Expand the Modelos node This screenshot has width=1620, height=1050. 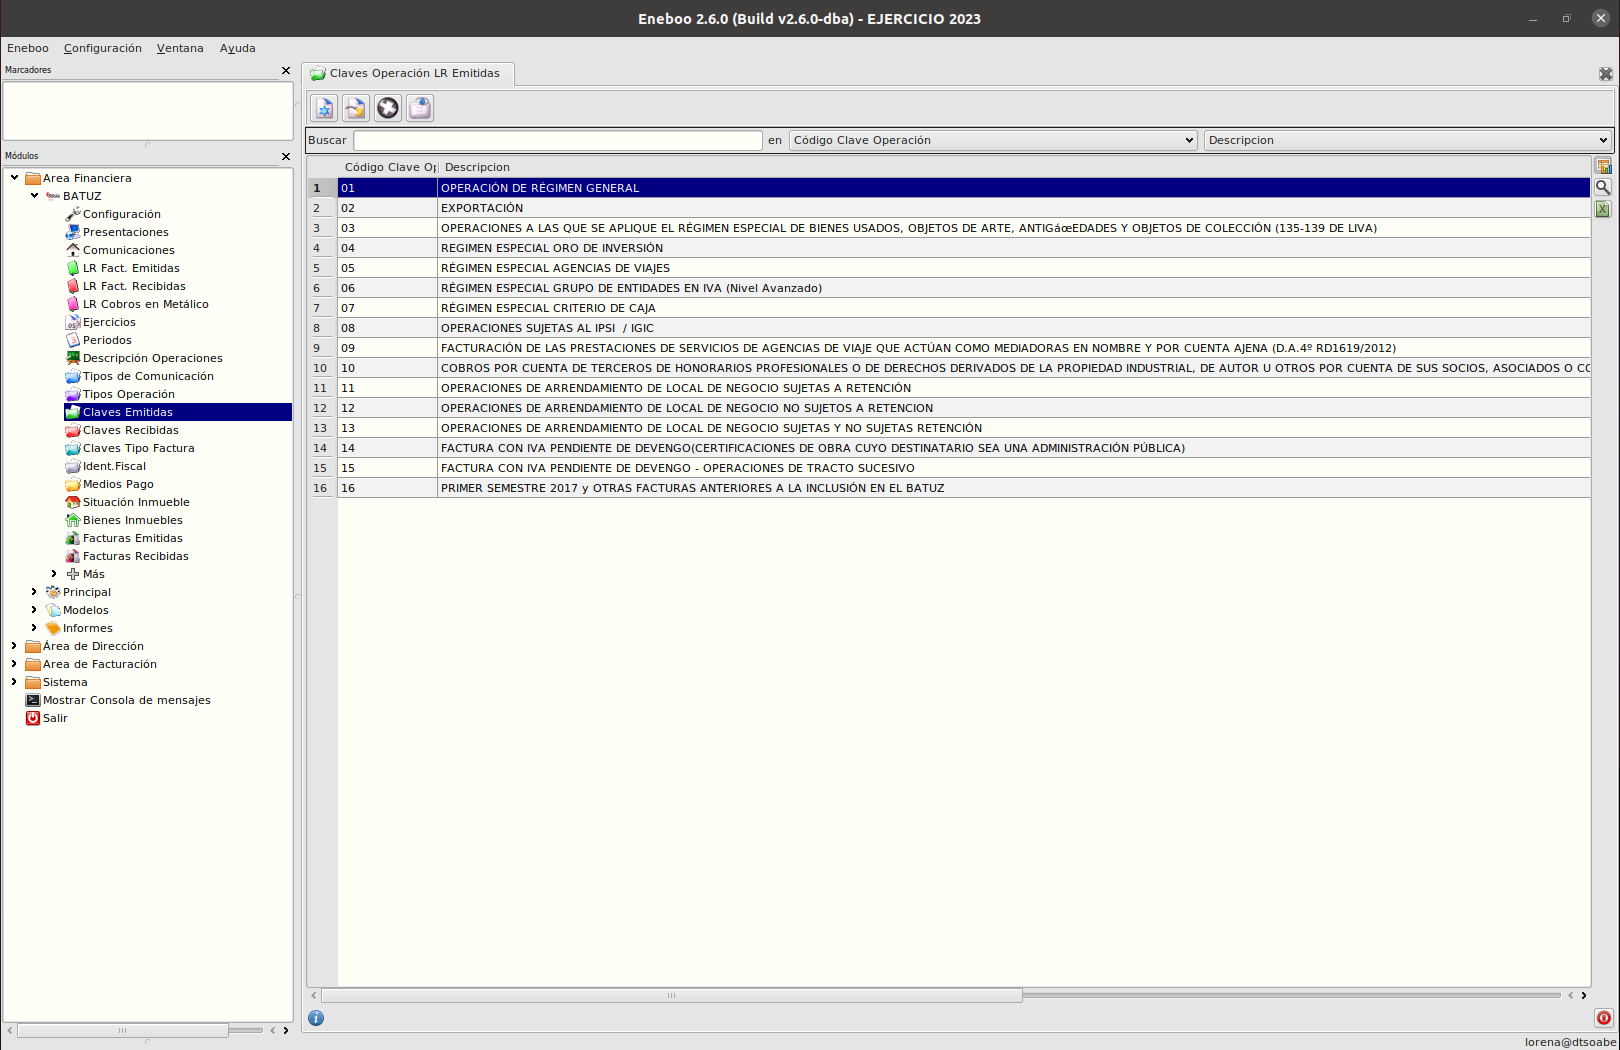tap(34, 610)
